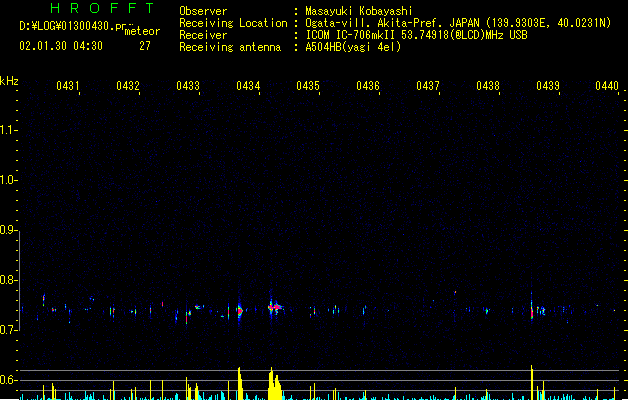Click the 0.7 kHz axis label
This screenshot has height=400, width=629.
[x=8, y=330]
